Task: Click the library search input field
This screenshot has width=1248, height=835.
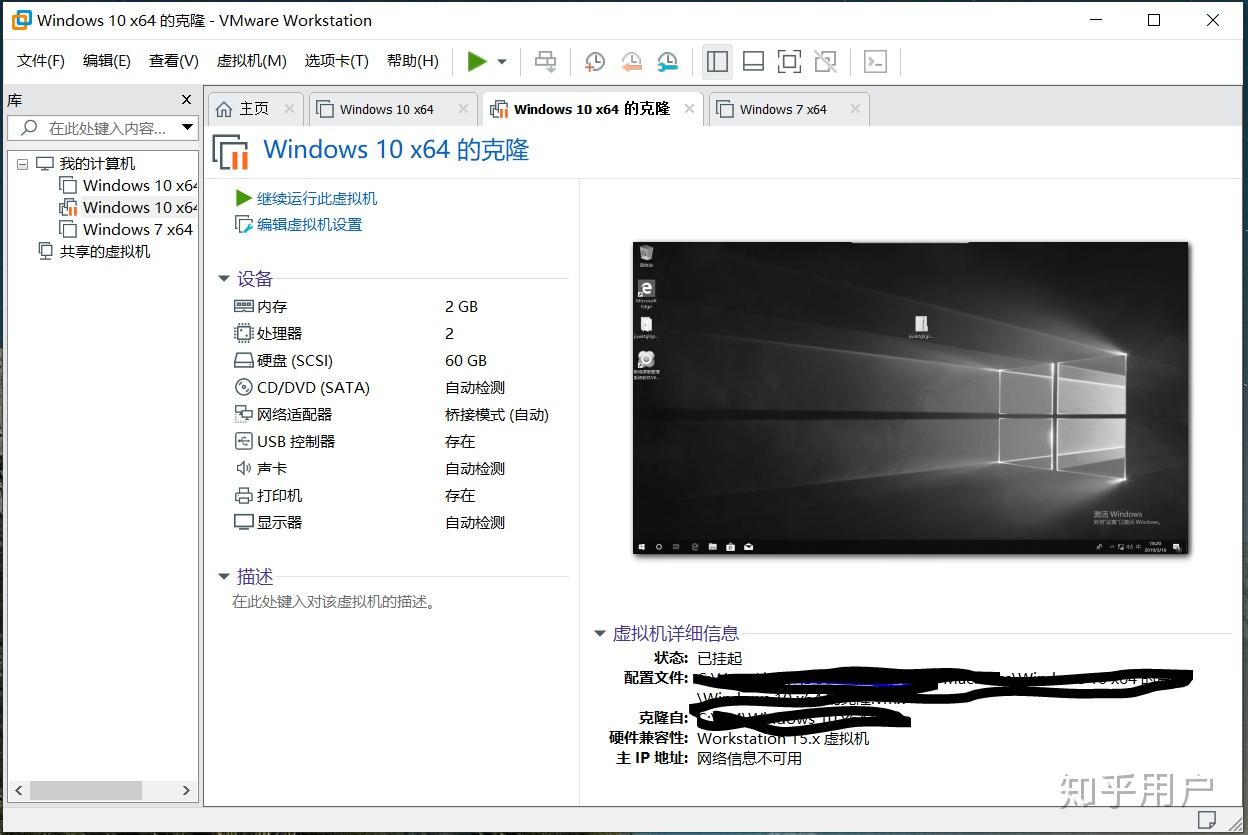Action: pyautogui.click(x=95, y=128)
